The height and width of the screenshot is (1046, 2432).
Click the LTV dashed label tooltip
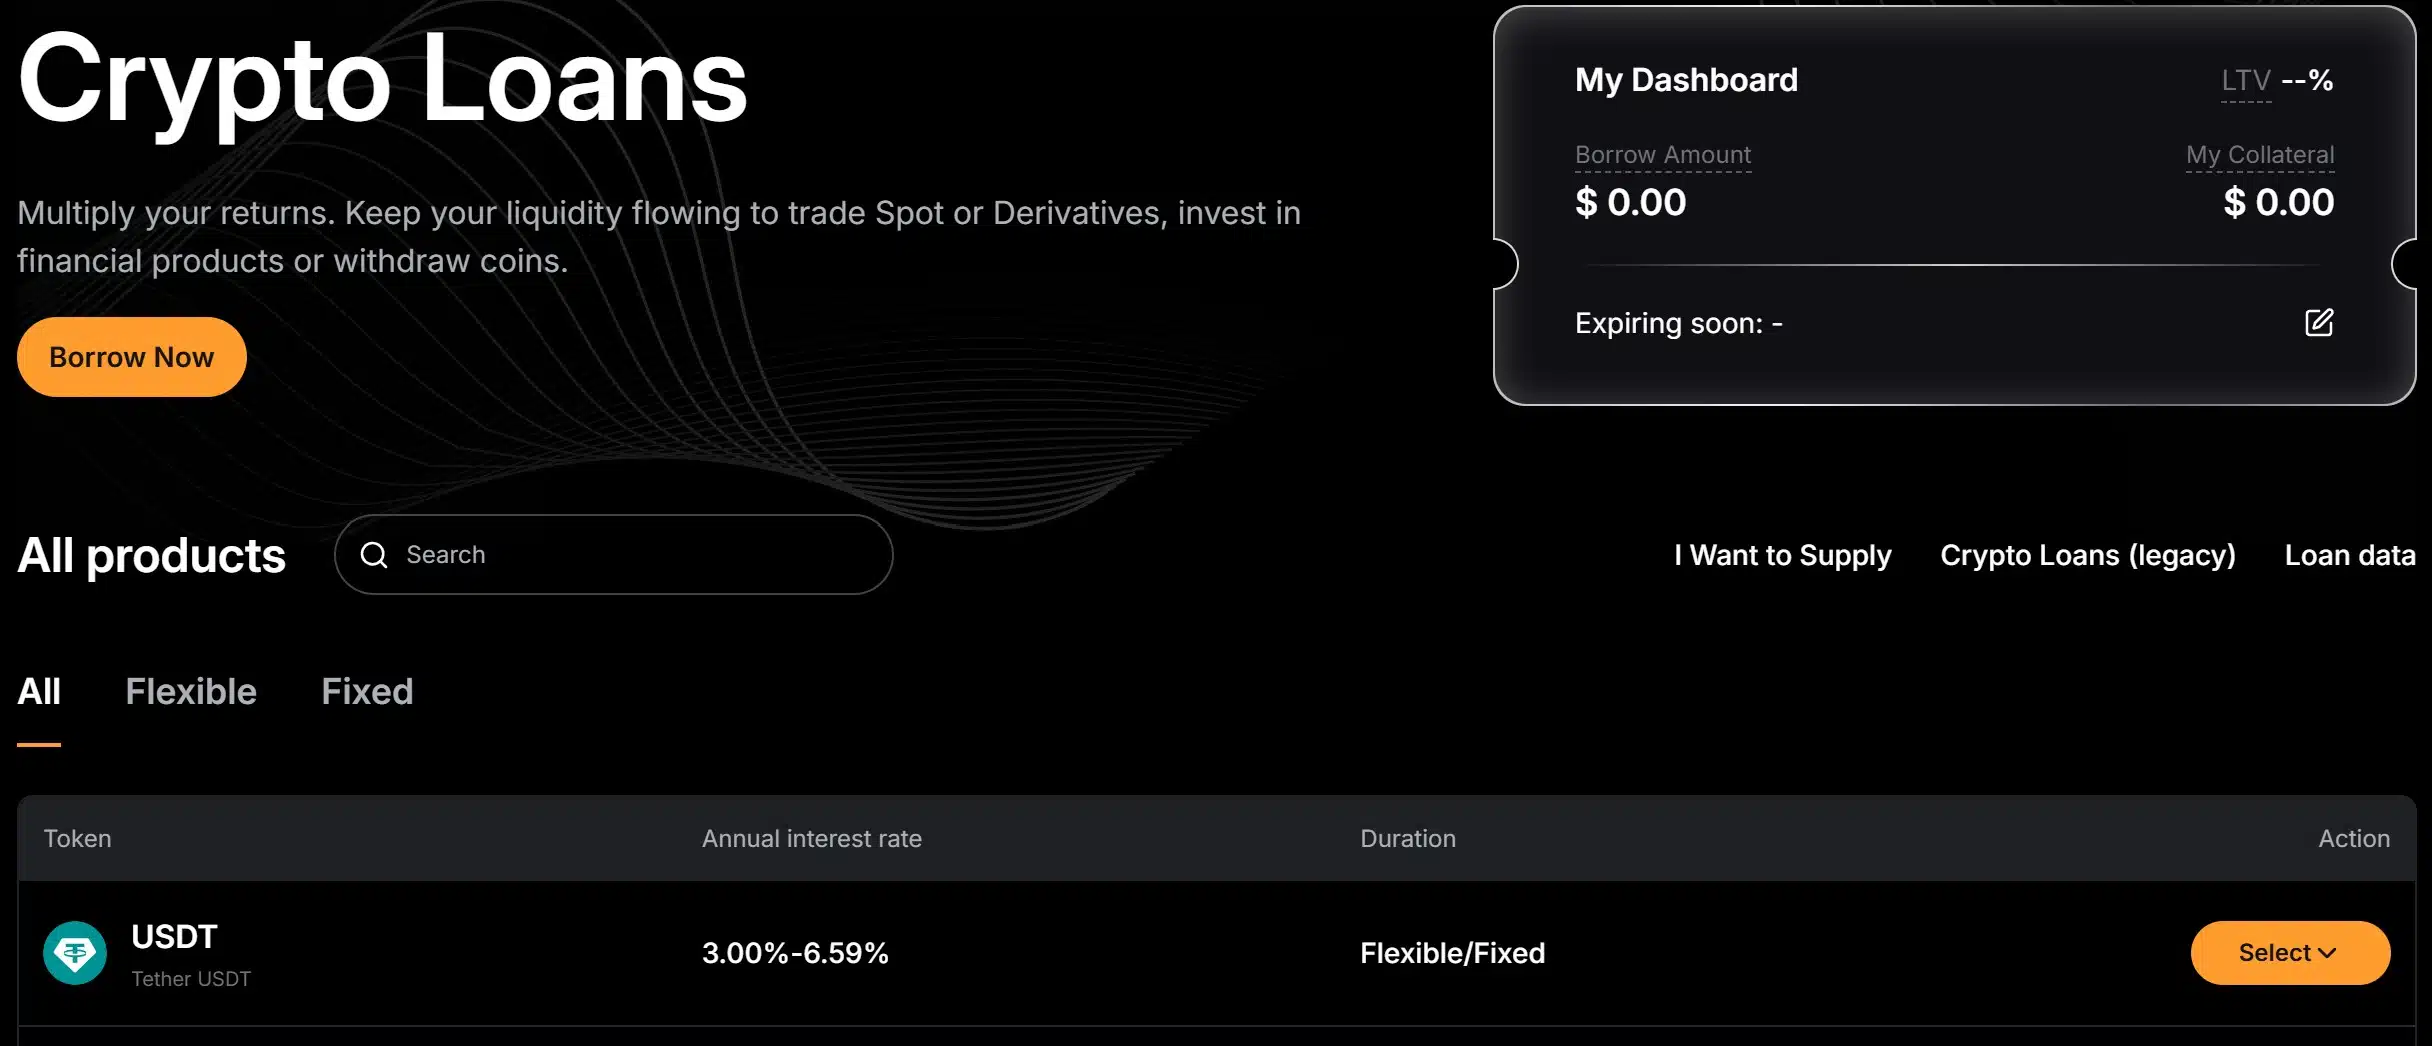click(2245, 80)
